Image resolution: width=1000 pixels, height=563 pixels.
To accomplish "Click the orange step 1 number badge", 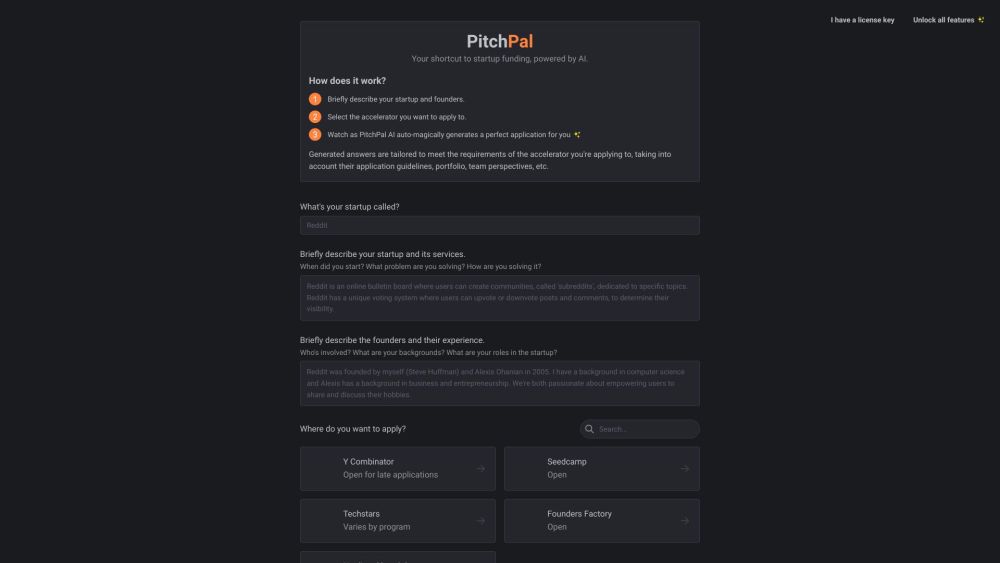I will pos(315,99).
